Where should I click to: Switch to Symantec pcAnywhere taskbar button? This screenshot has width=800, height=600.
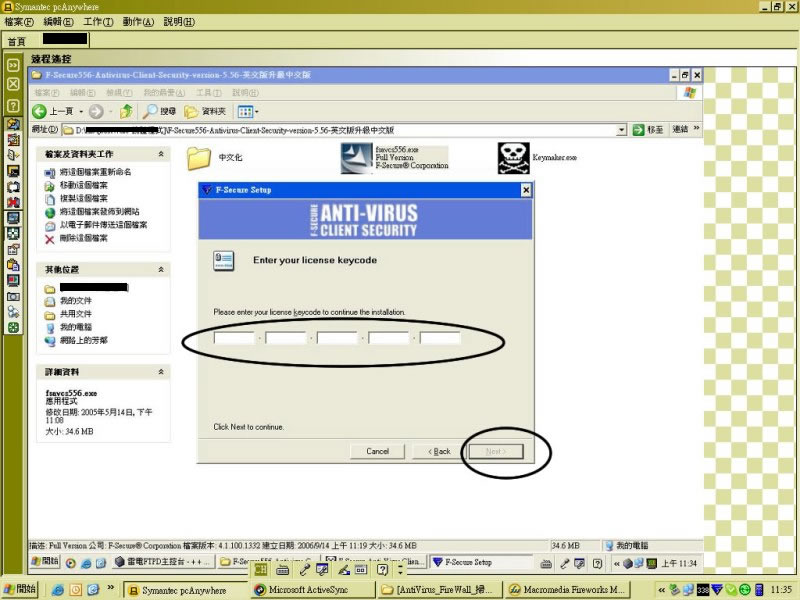[x=185, y=590]
